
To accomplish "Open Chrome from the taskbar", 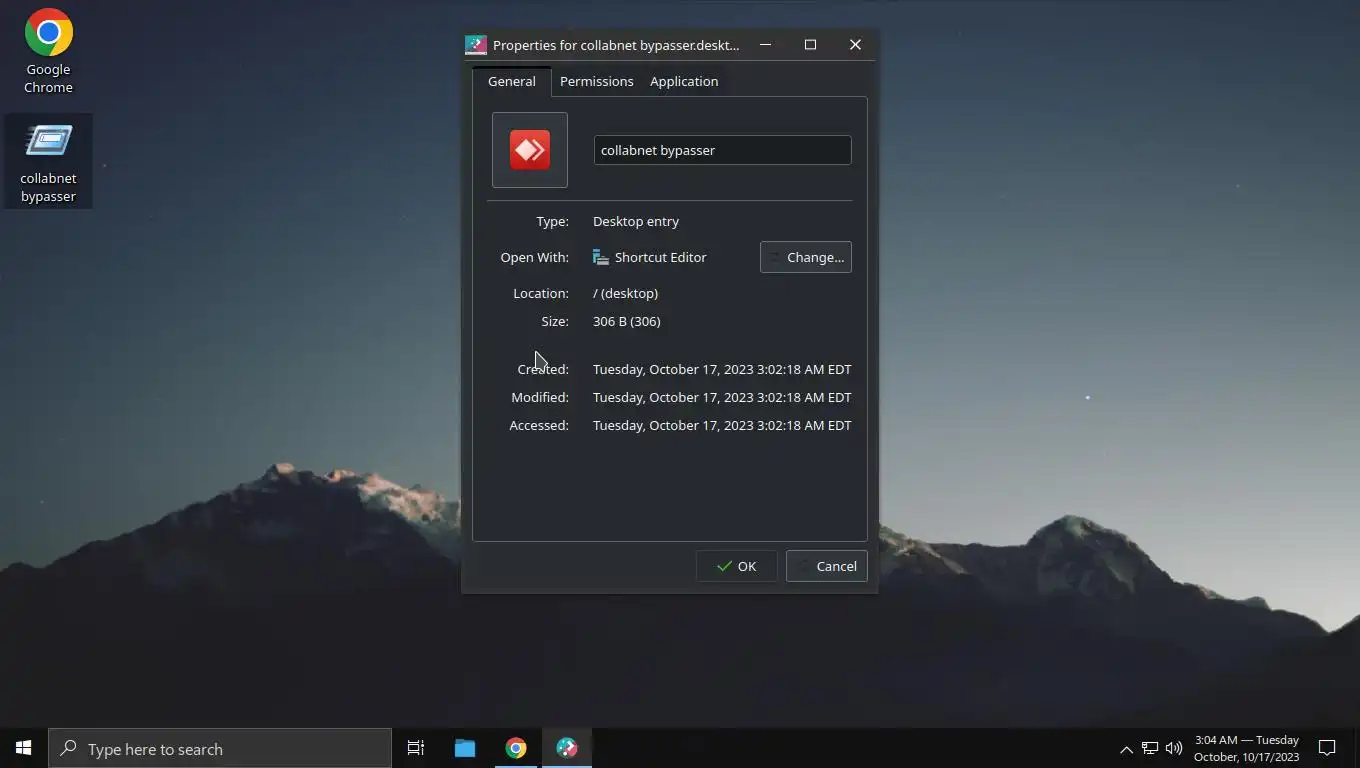I will pyautogui.click(x=516, y=748).
